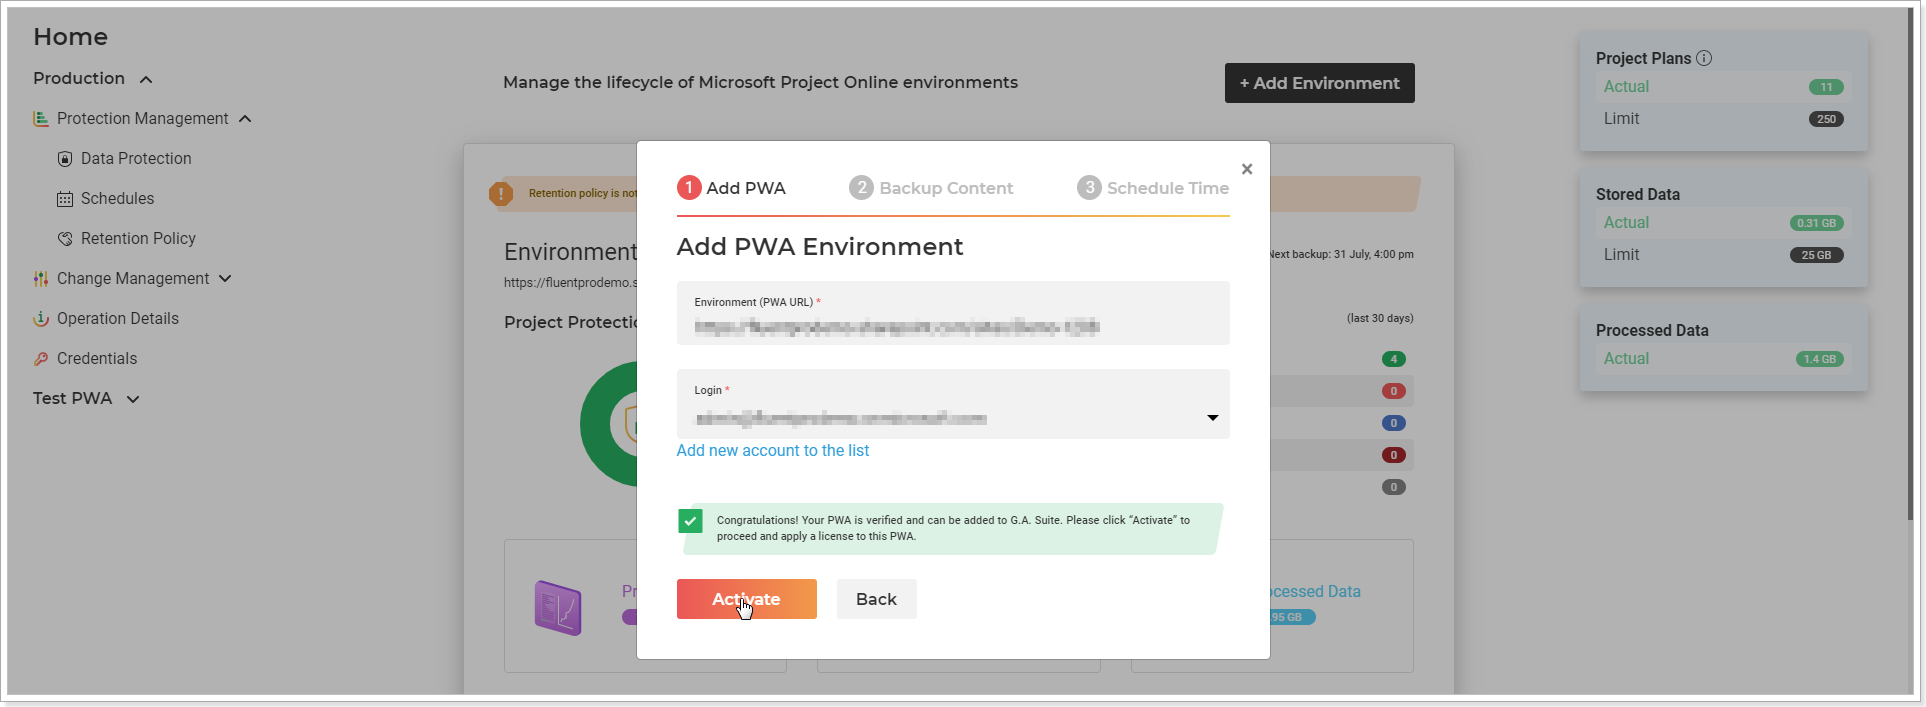Click the Add Environment button
Viewport: 1926px width, 707px height.
[1319, 83]
